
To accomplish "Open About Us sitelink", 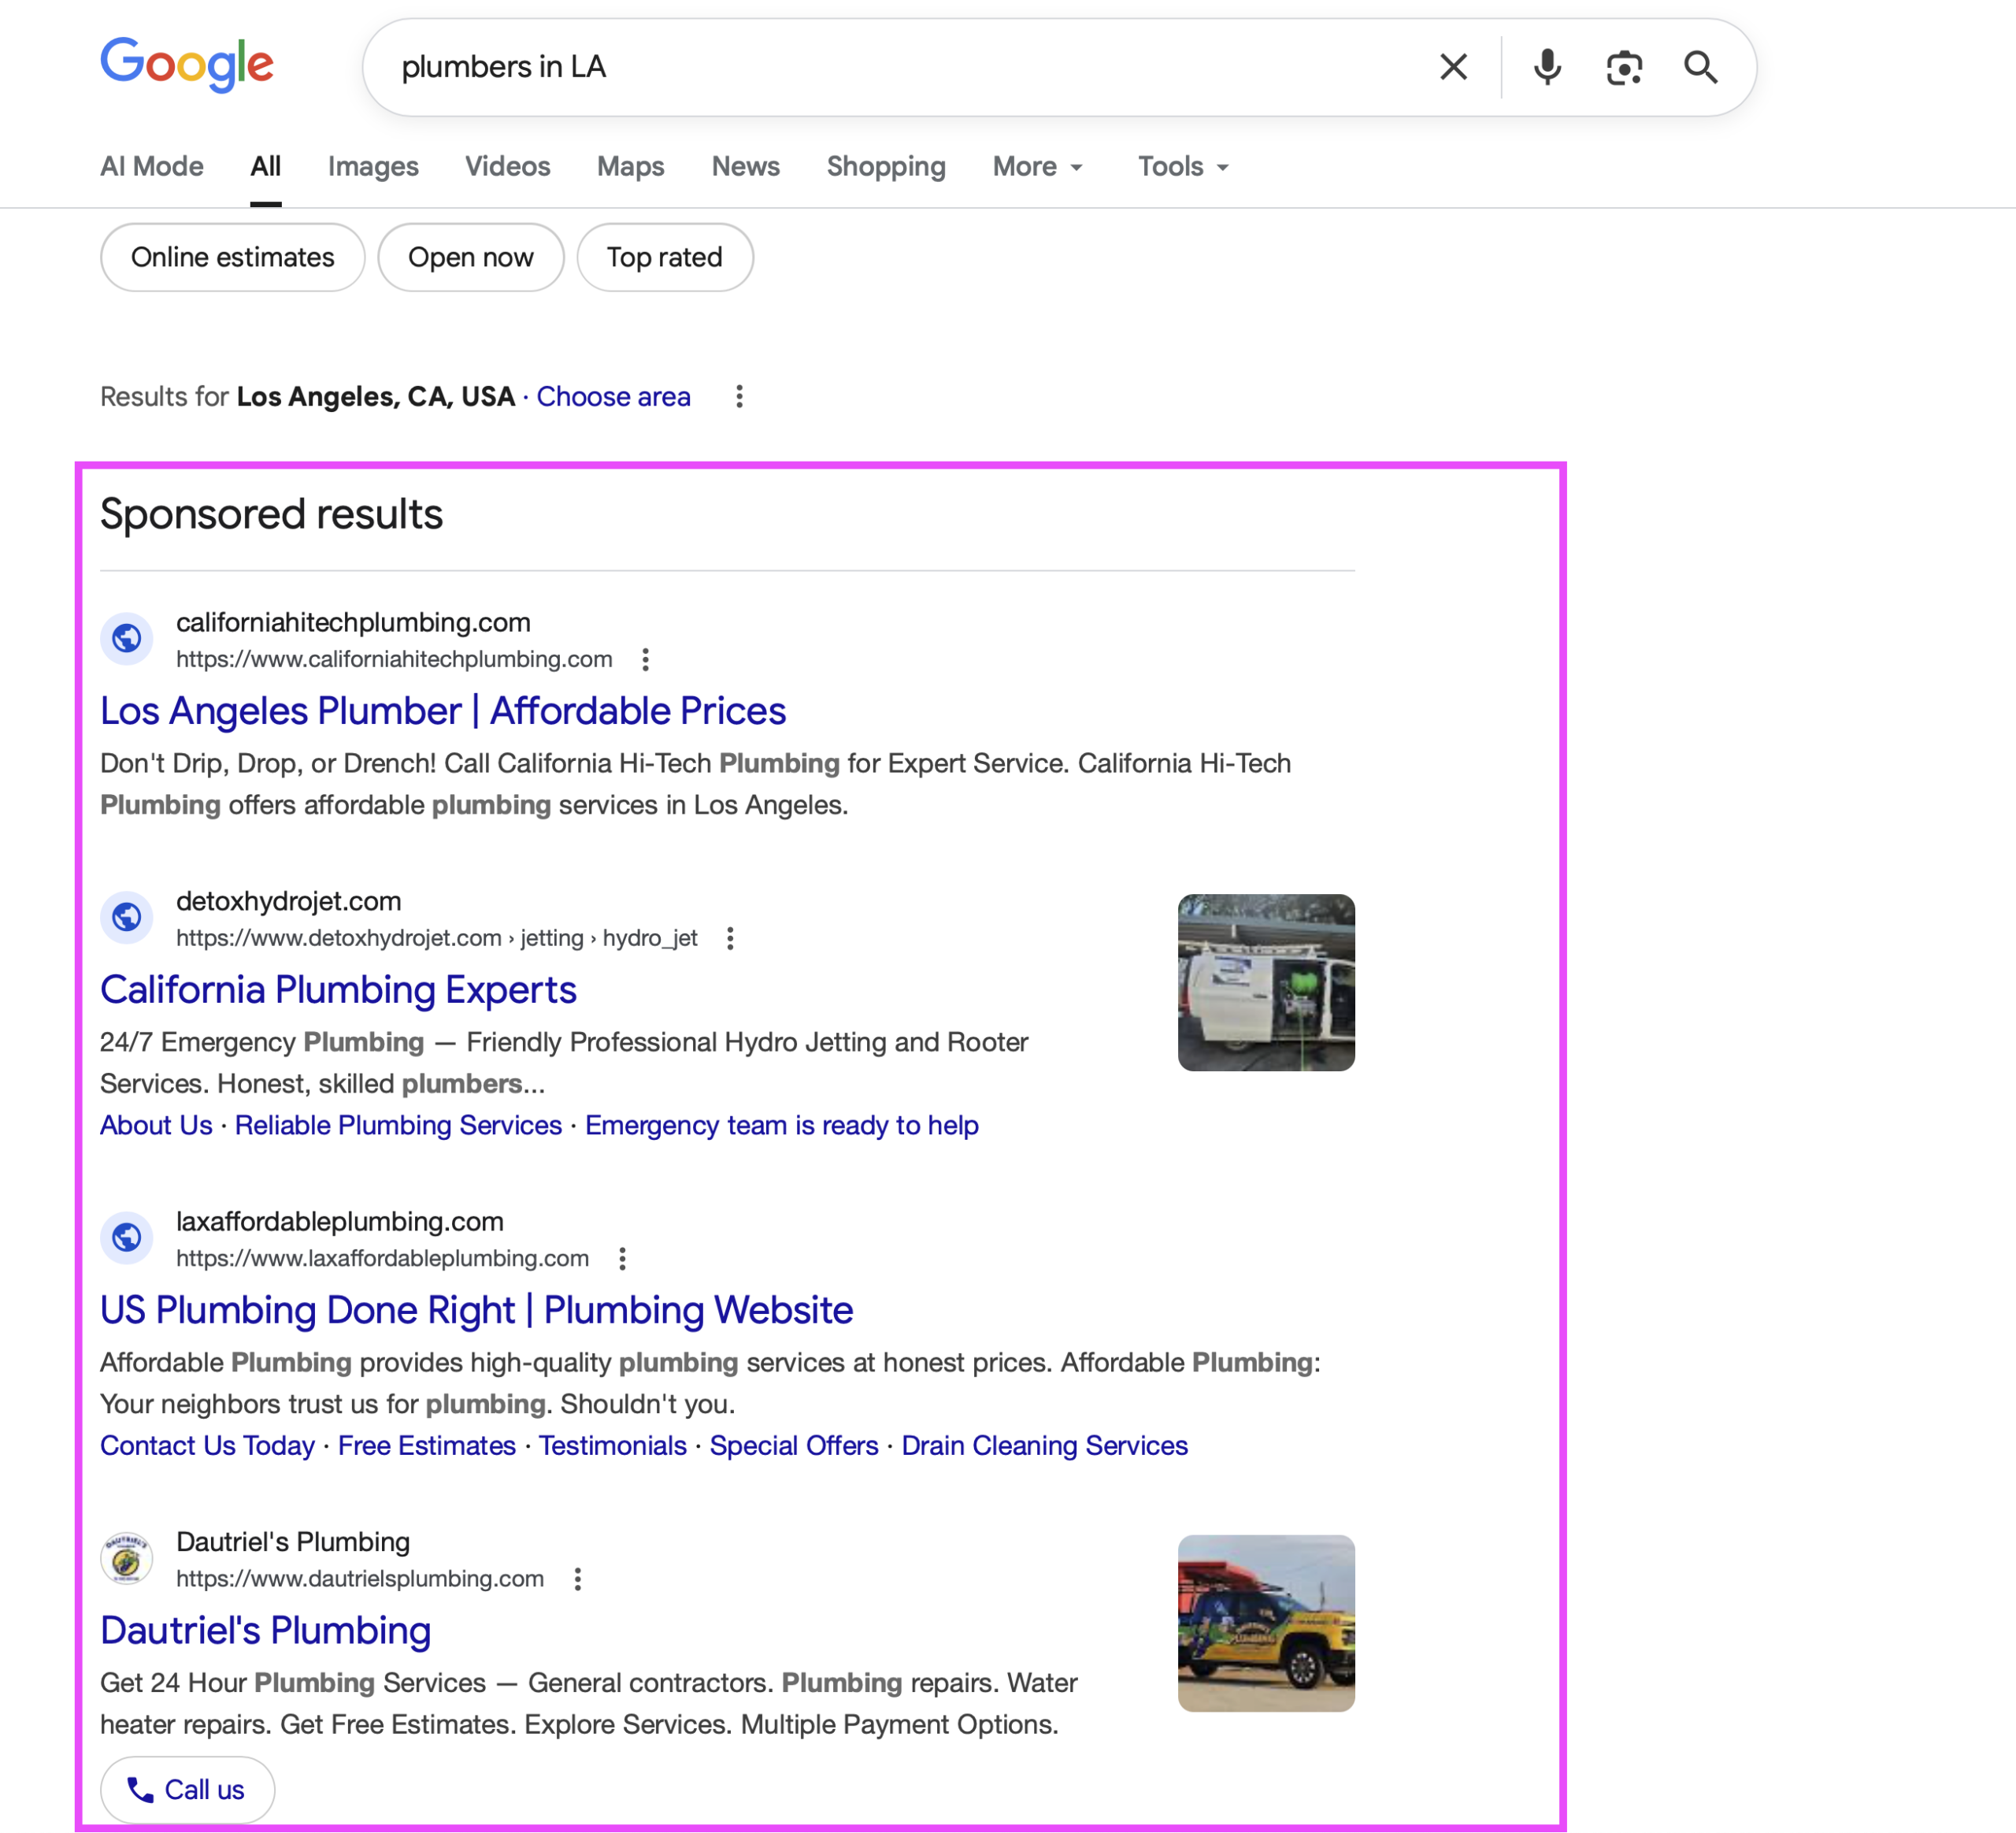I will pos(156,1125).
